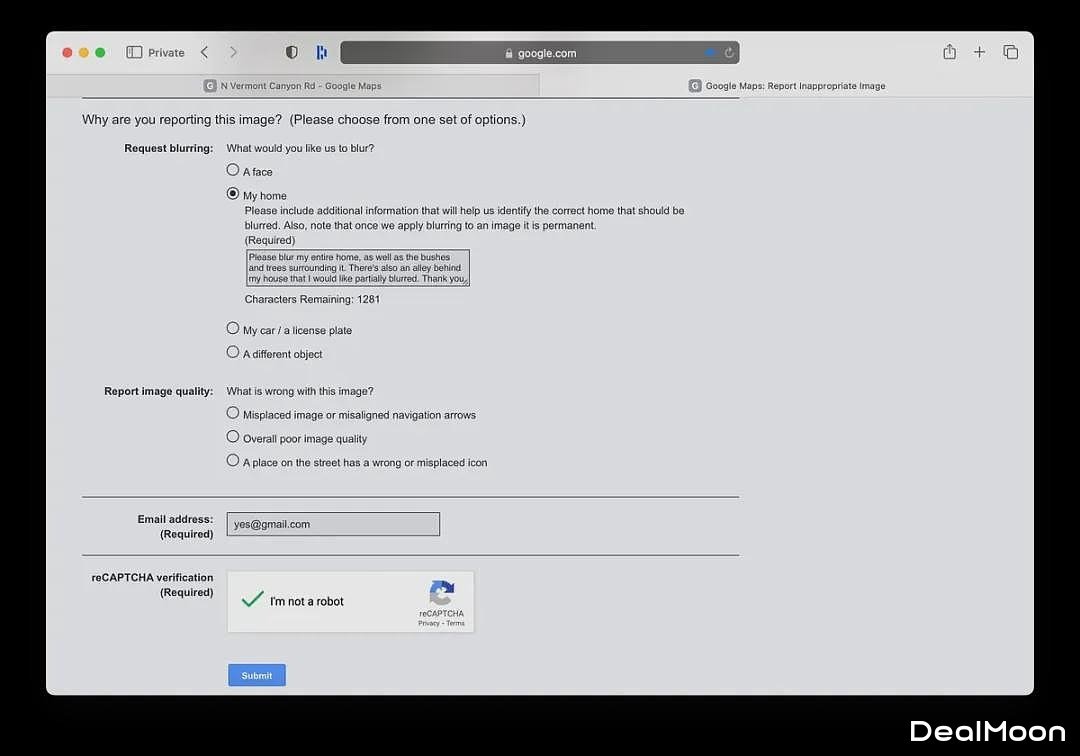Show tab overview icon
Viewport: 1080px width, 756px height.
[x=1010, y=52]
